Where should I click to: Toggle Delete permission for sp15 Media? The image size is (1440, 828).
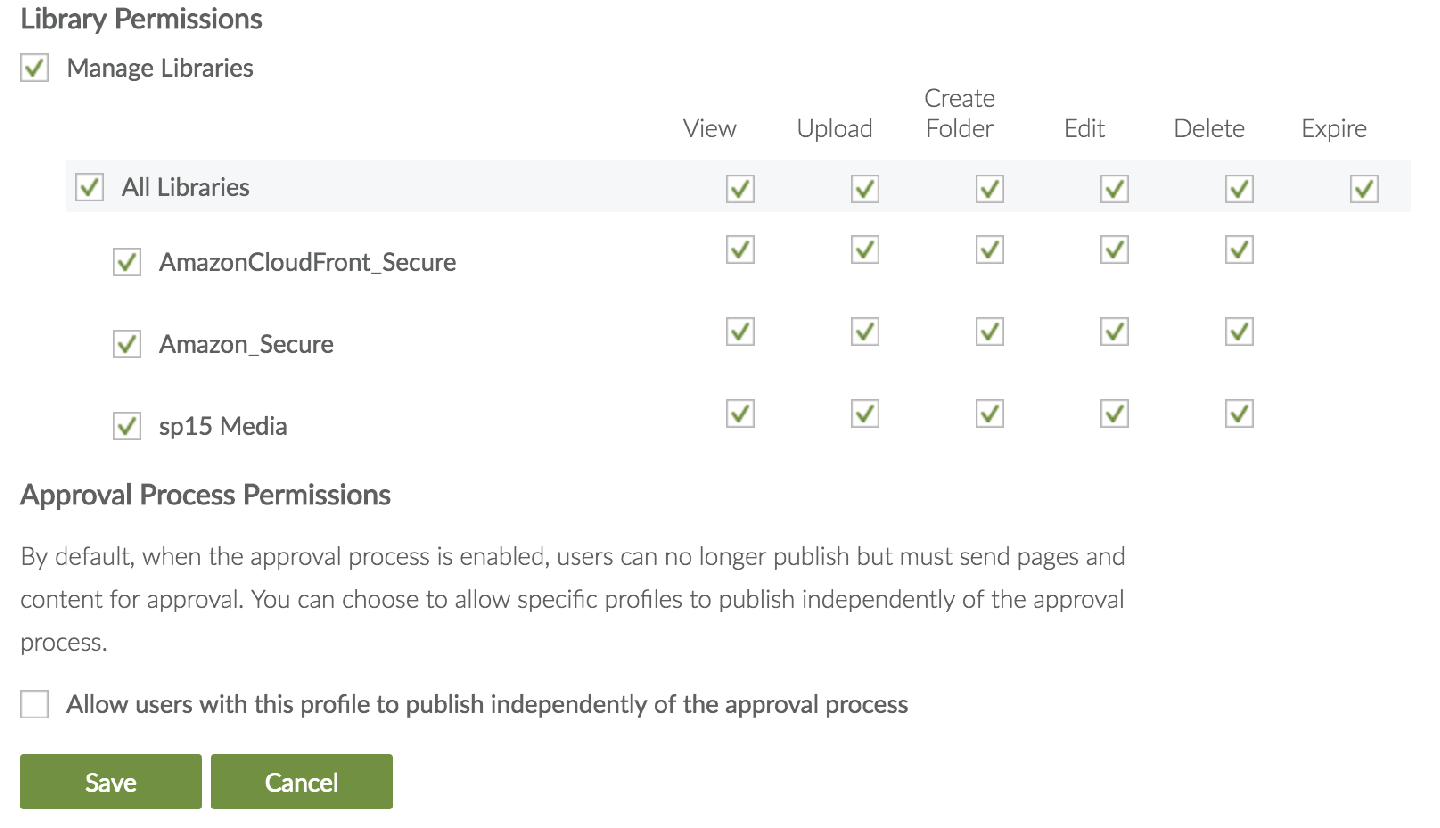[1239, 413]
